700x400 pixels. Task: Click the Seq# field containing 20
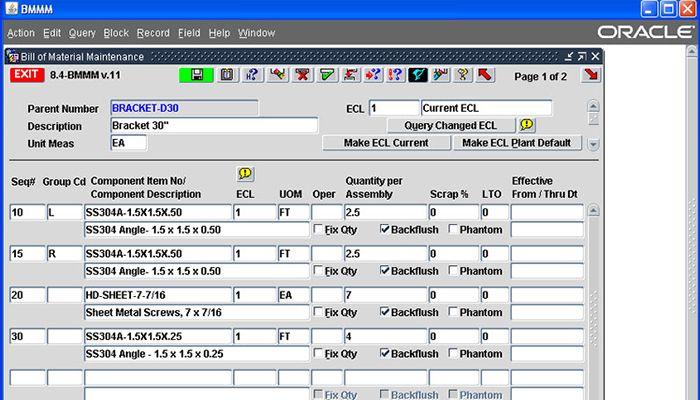[x=28, y=295]
